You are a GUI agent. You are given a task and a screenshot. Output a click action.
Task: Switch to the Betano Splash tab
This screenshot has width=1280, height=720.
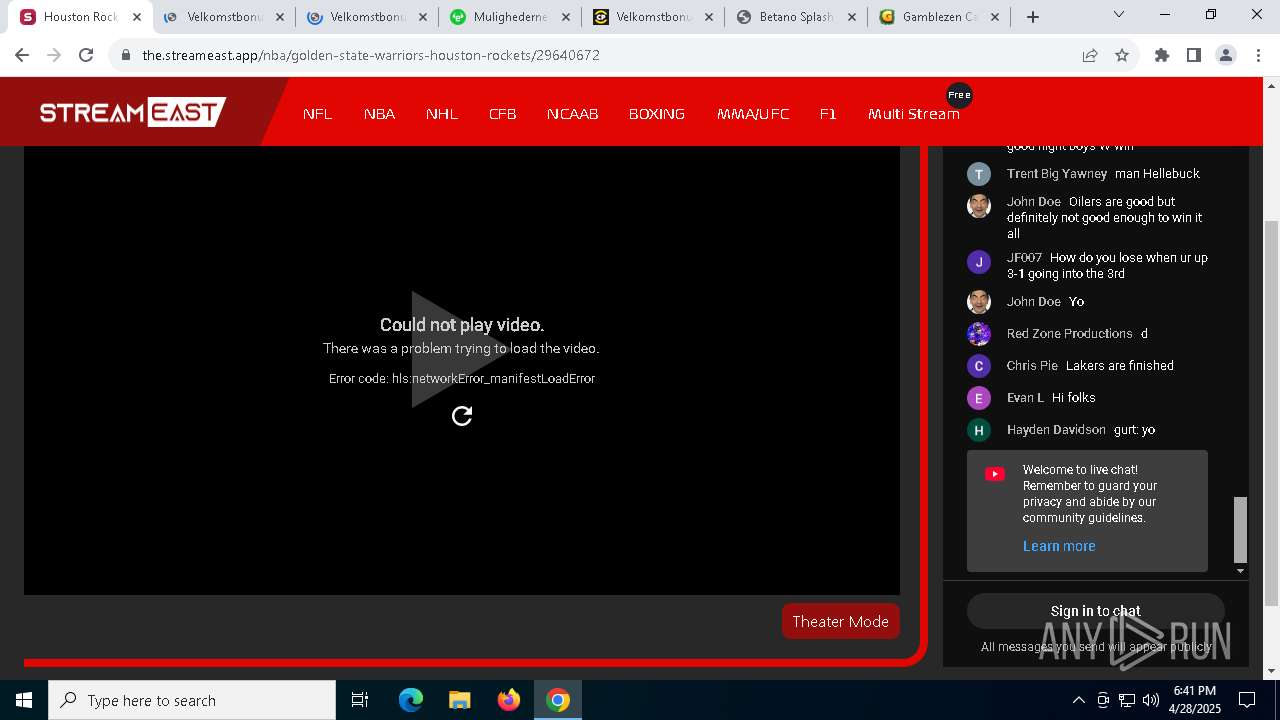click(x=797, y=17)
